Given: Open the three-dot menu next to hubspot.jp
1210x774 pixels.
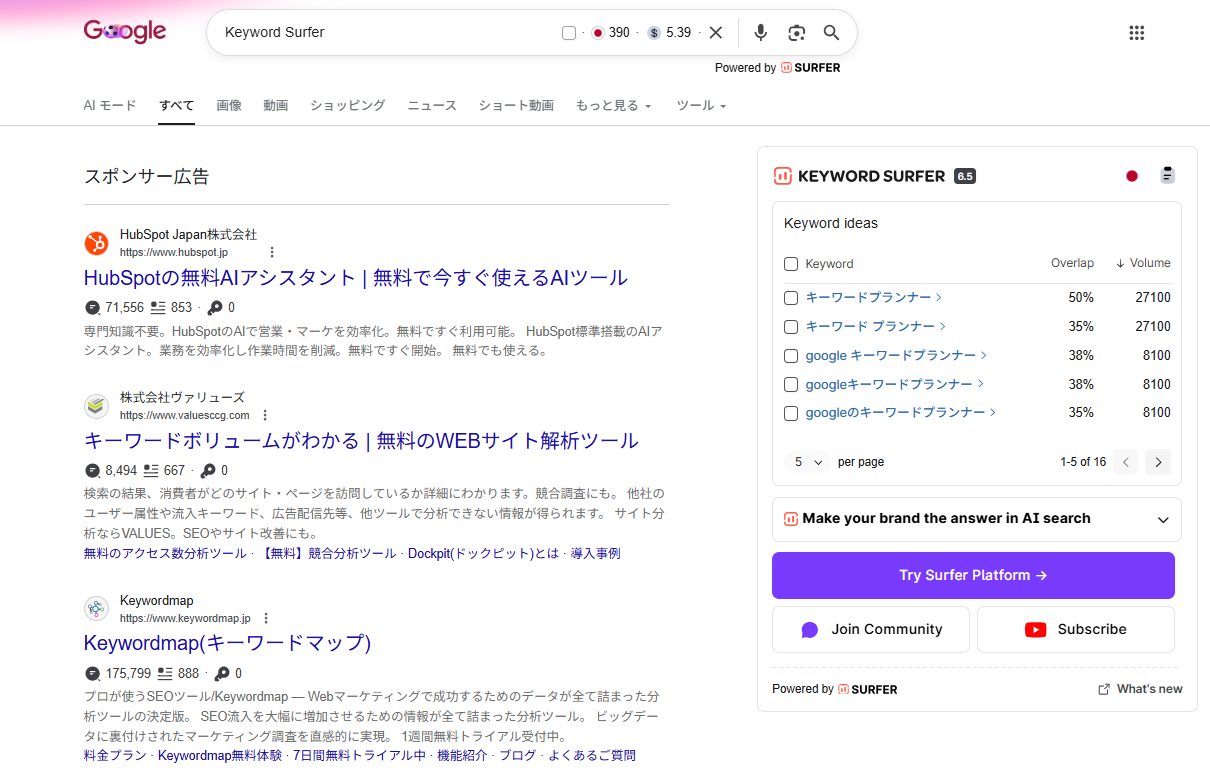Looking at the screenshot, I should coord(271,252).
